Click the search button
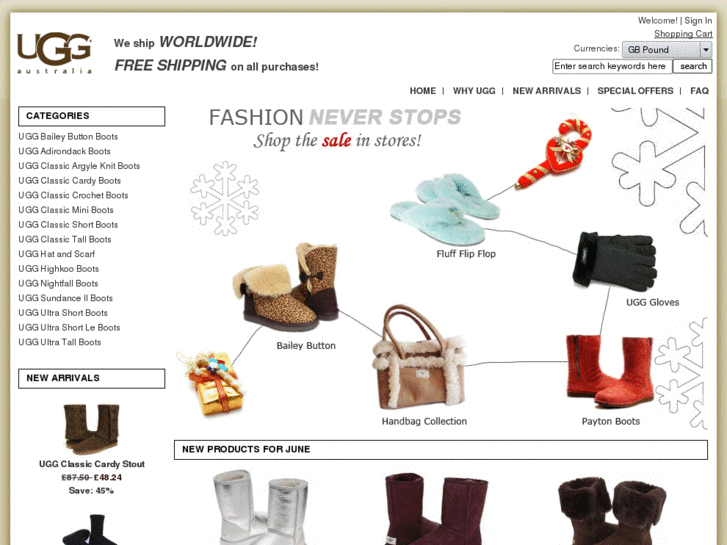 coord(693,66)
